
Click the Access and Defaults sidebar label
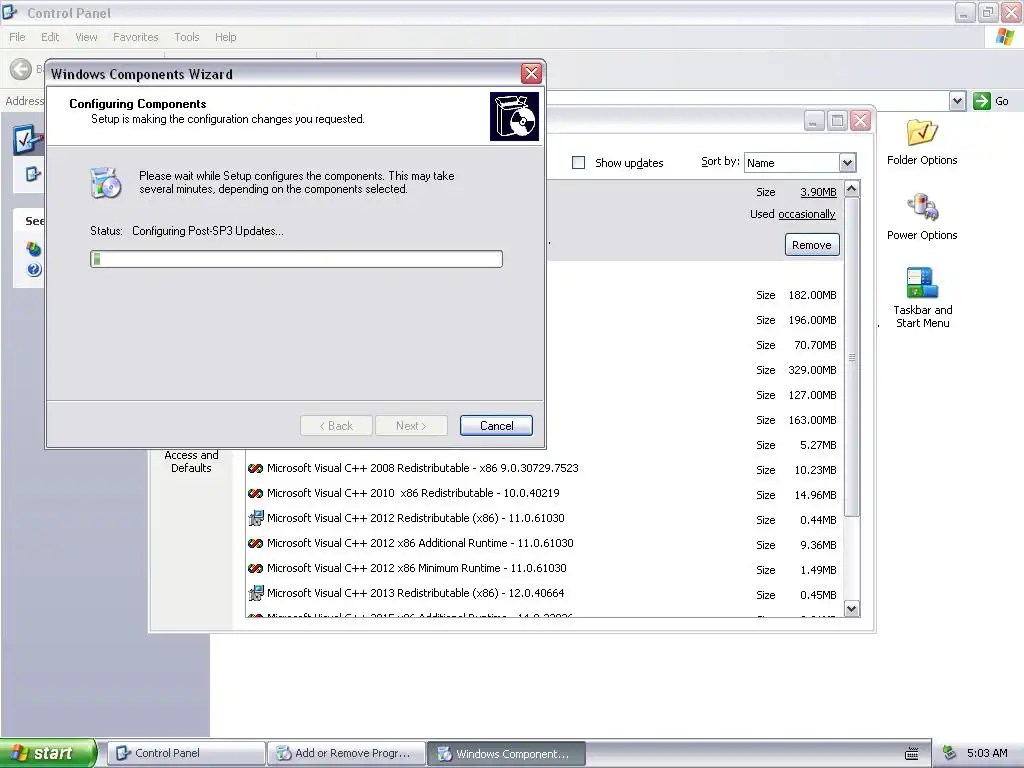pos(191,461)
